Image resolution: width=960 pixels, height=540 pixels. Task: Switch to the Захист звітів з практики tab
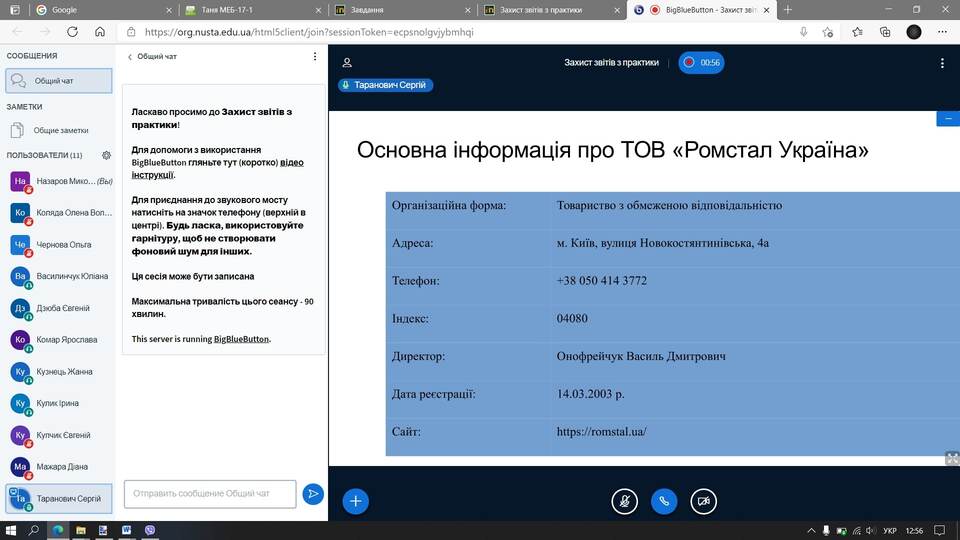552,10
